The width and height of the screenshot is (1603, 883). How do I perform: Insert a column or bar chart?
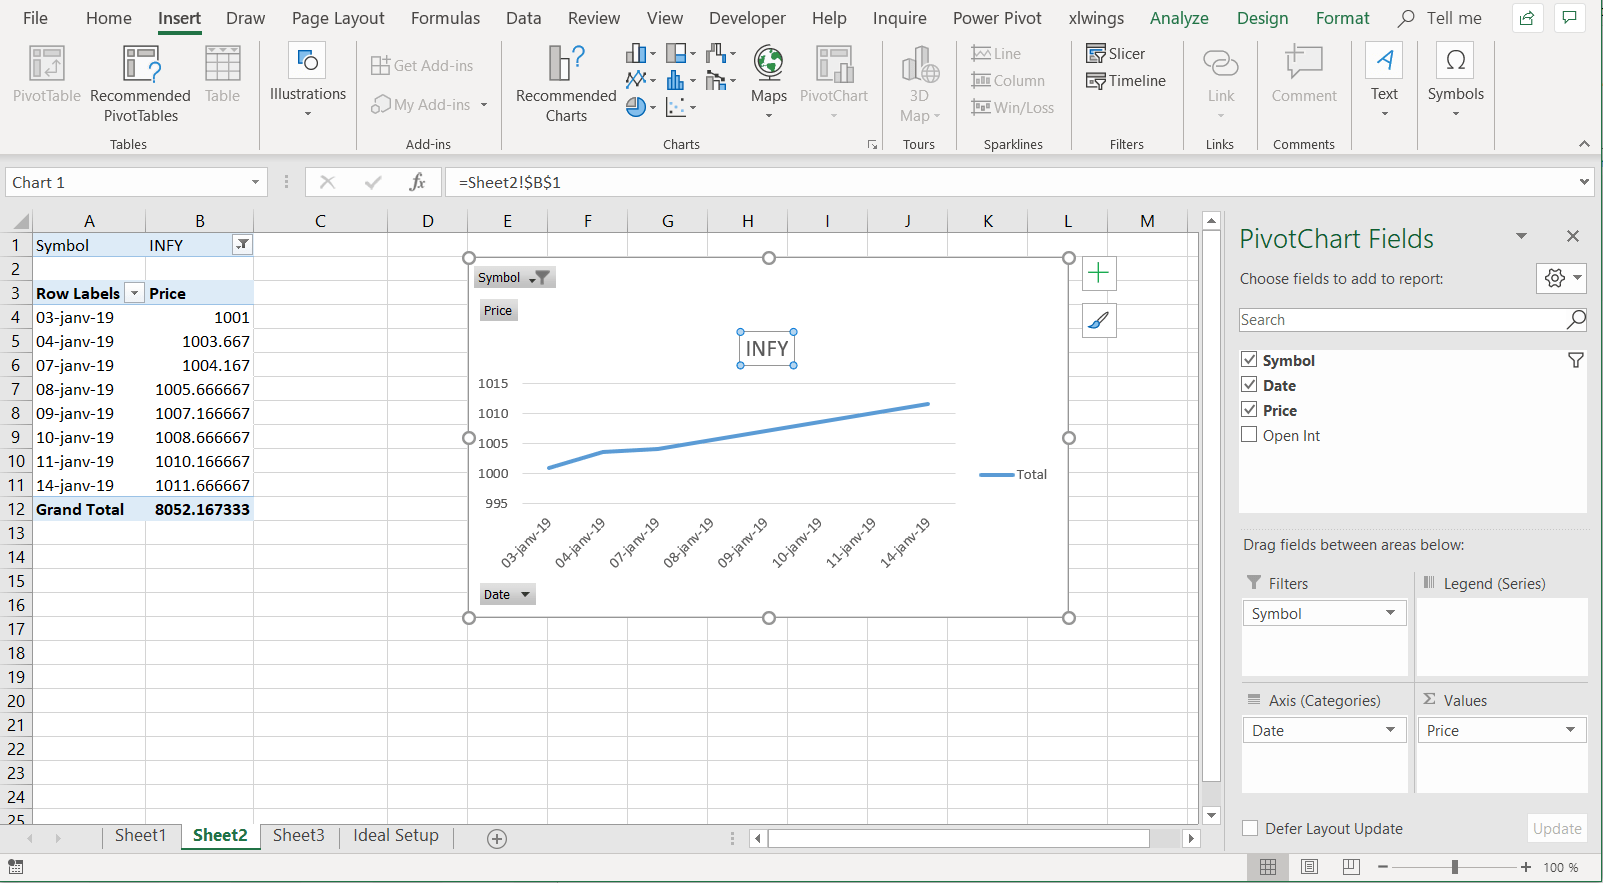[x=641, y=53]
